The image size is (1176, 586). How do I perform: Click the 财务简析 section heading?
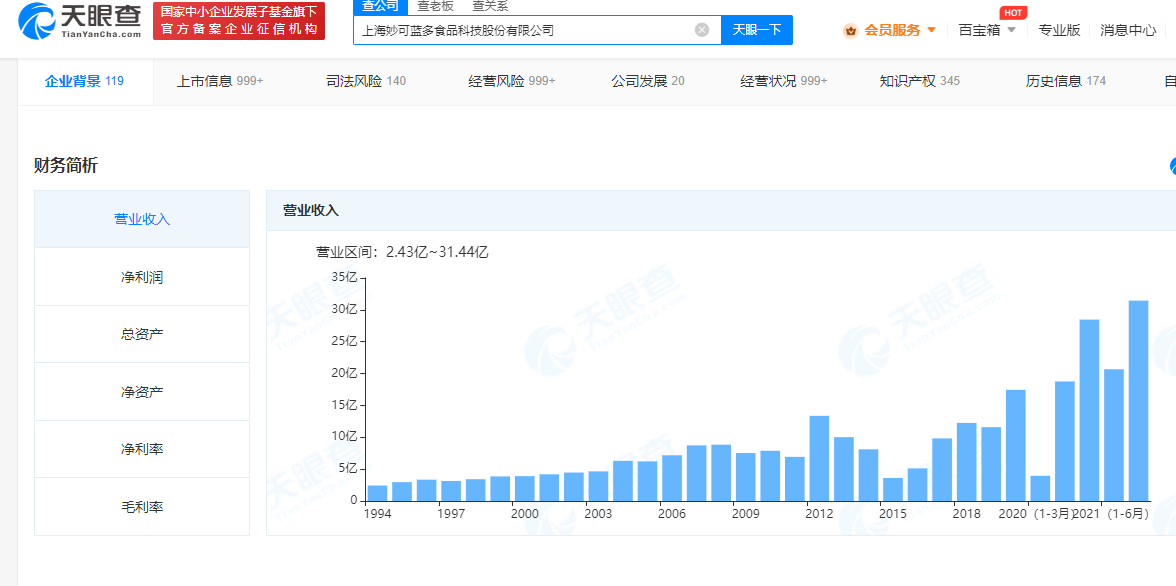tap(65, 166)
